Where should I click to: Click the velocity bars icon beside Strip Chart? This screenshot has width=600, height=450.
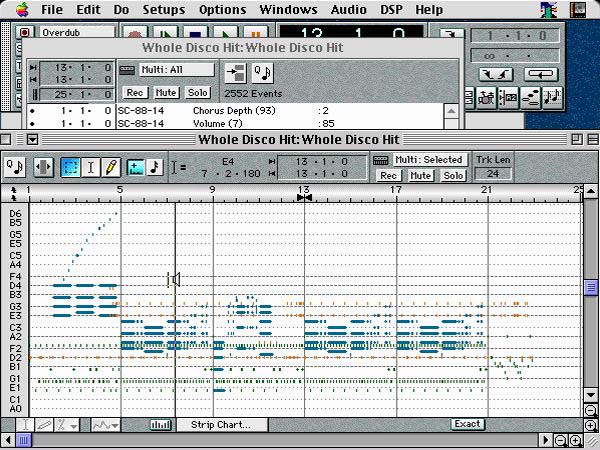(160, 424)
